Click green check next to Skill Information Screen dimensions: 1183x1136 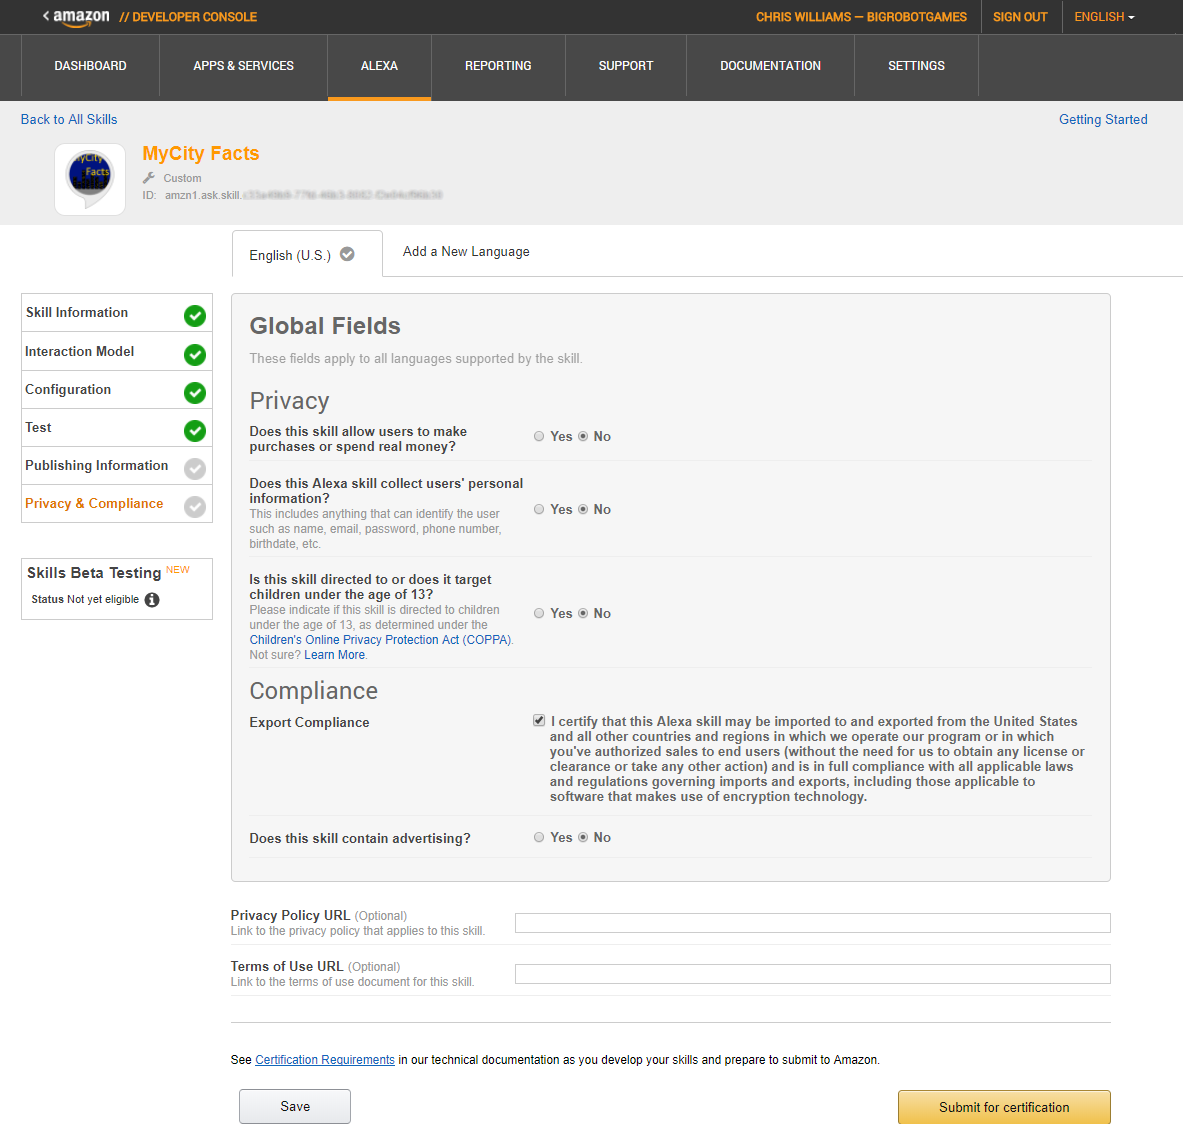pos(195,315)
